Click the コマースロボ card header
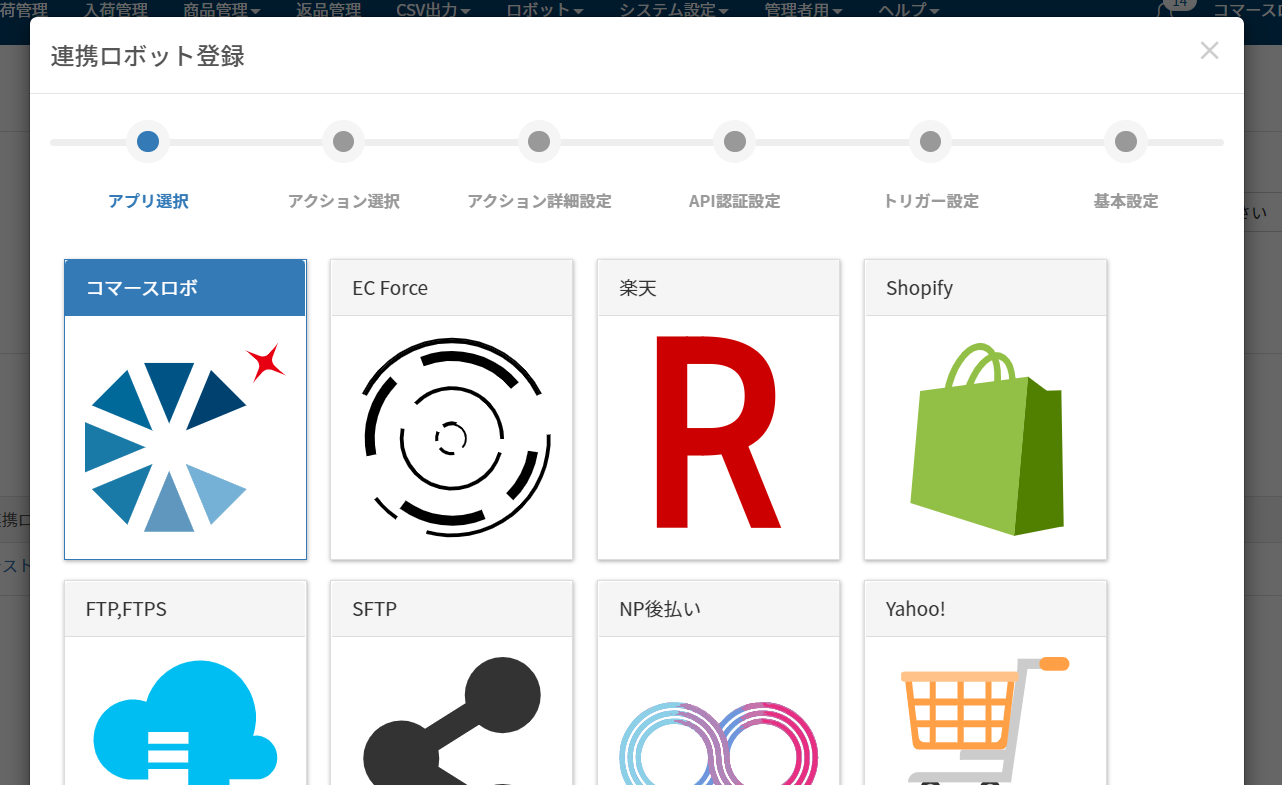 tap(185, 288)
